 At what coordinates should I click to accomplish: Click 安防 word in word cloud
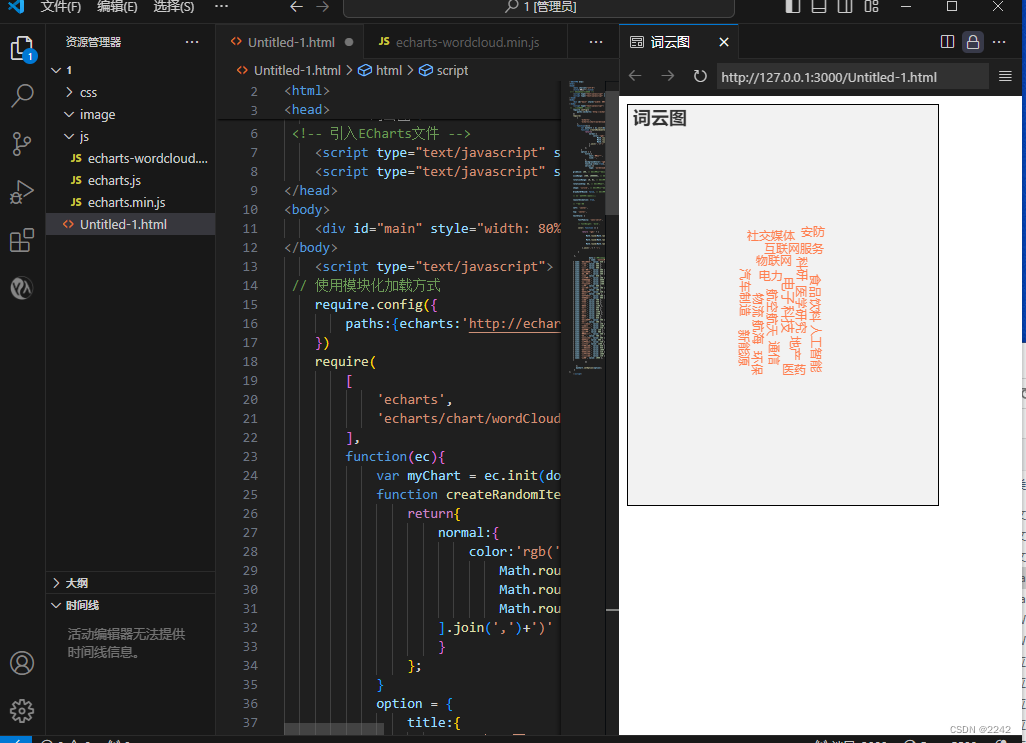tap(813, 232)
